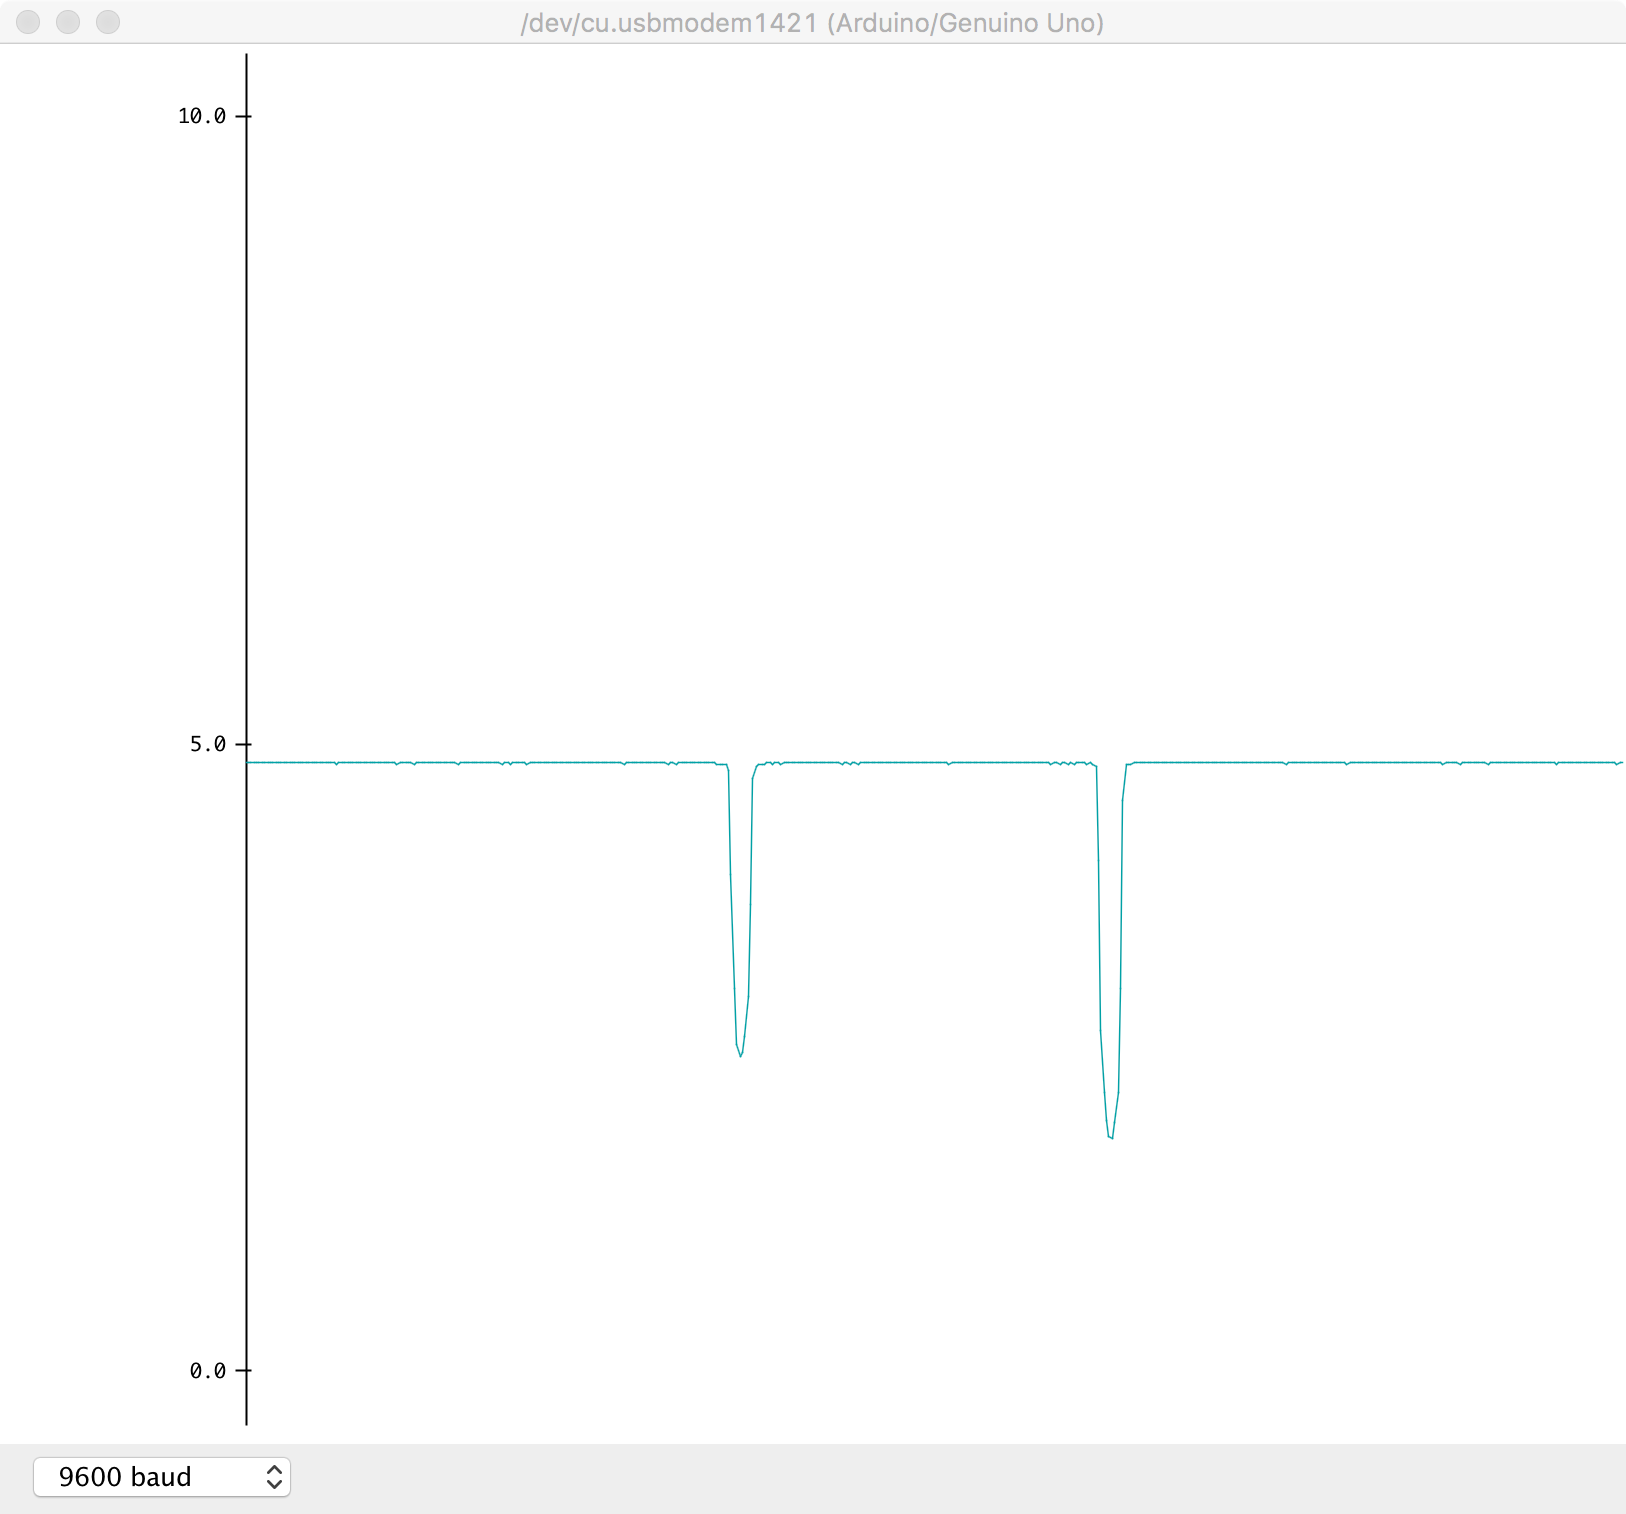Image resolution: width=1626 pixels, height=1514 pixels.
Task: Click the right end of the plotted signal
Action: click(x=1620, y=762)
